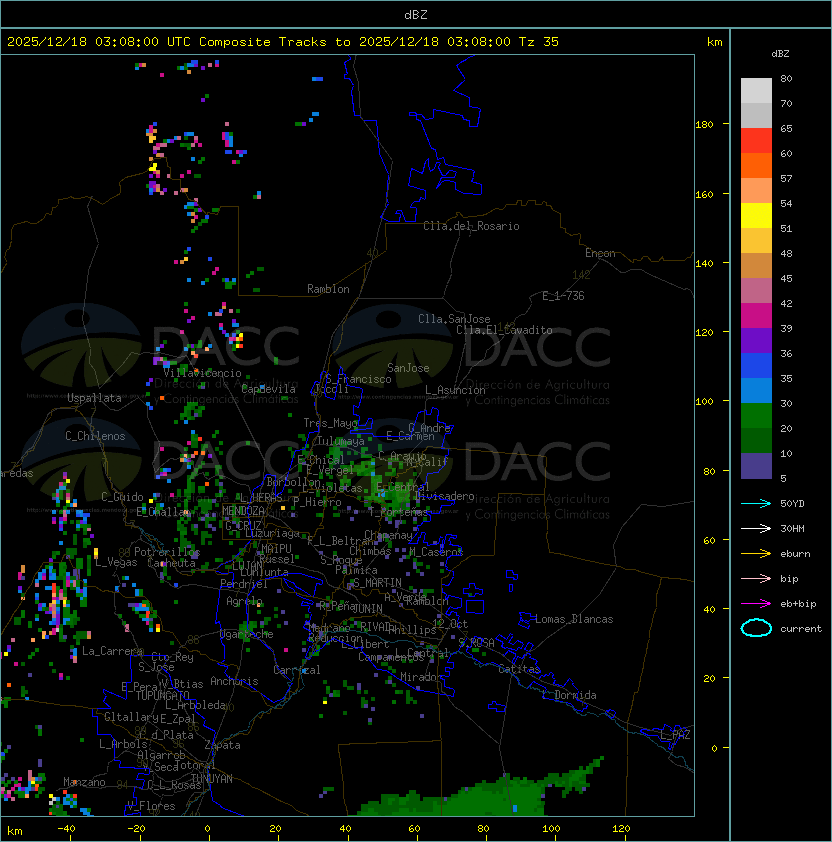This screenshot has width=832, height=842.
Task: Click the C_Chilenos map label
Action: [x=95, y=436]
